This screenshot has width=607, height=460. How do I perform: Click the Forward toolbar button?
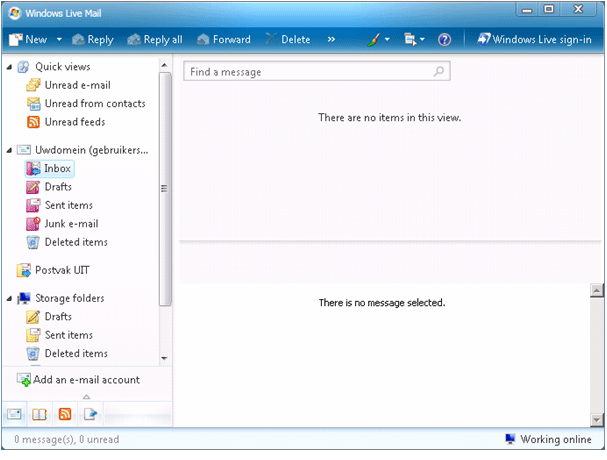tap(224, 39)
